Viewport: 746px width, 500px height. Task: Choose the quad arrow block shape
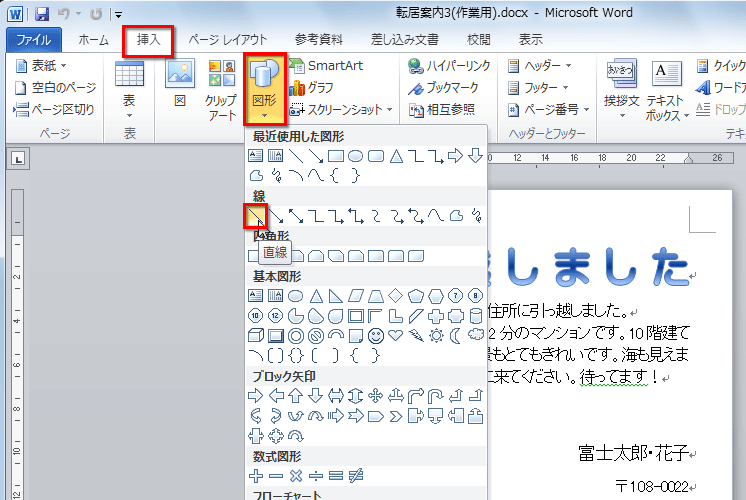pos(376,396)
